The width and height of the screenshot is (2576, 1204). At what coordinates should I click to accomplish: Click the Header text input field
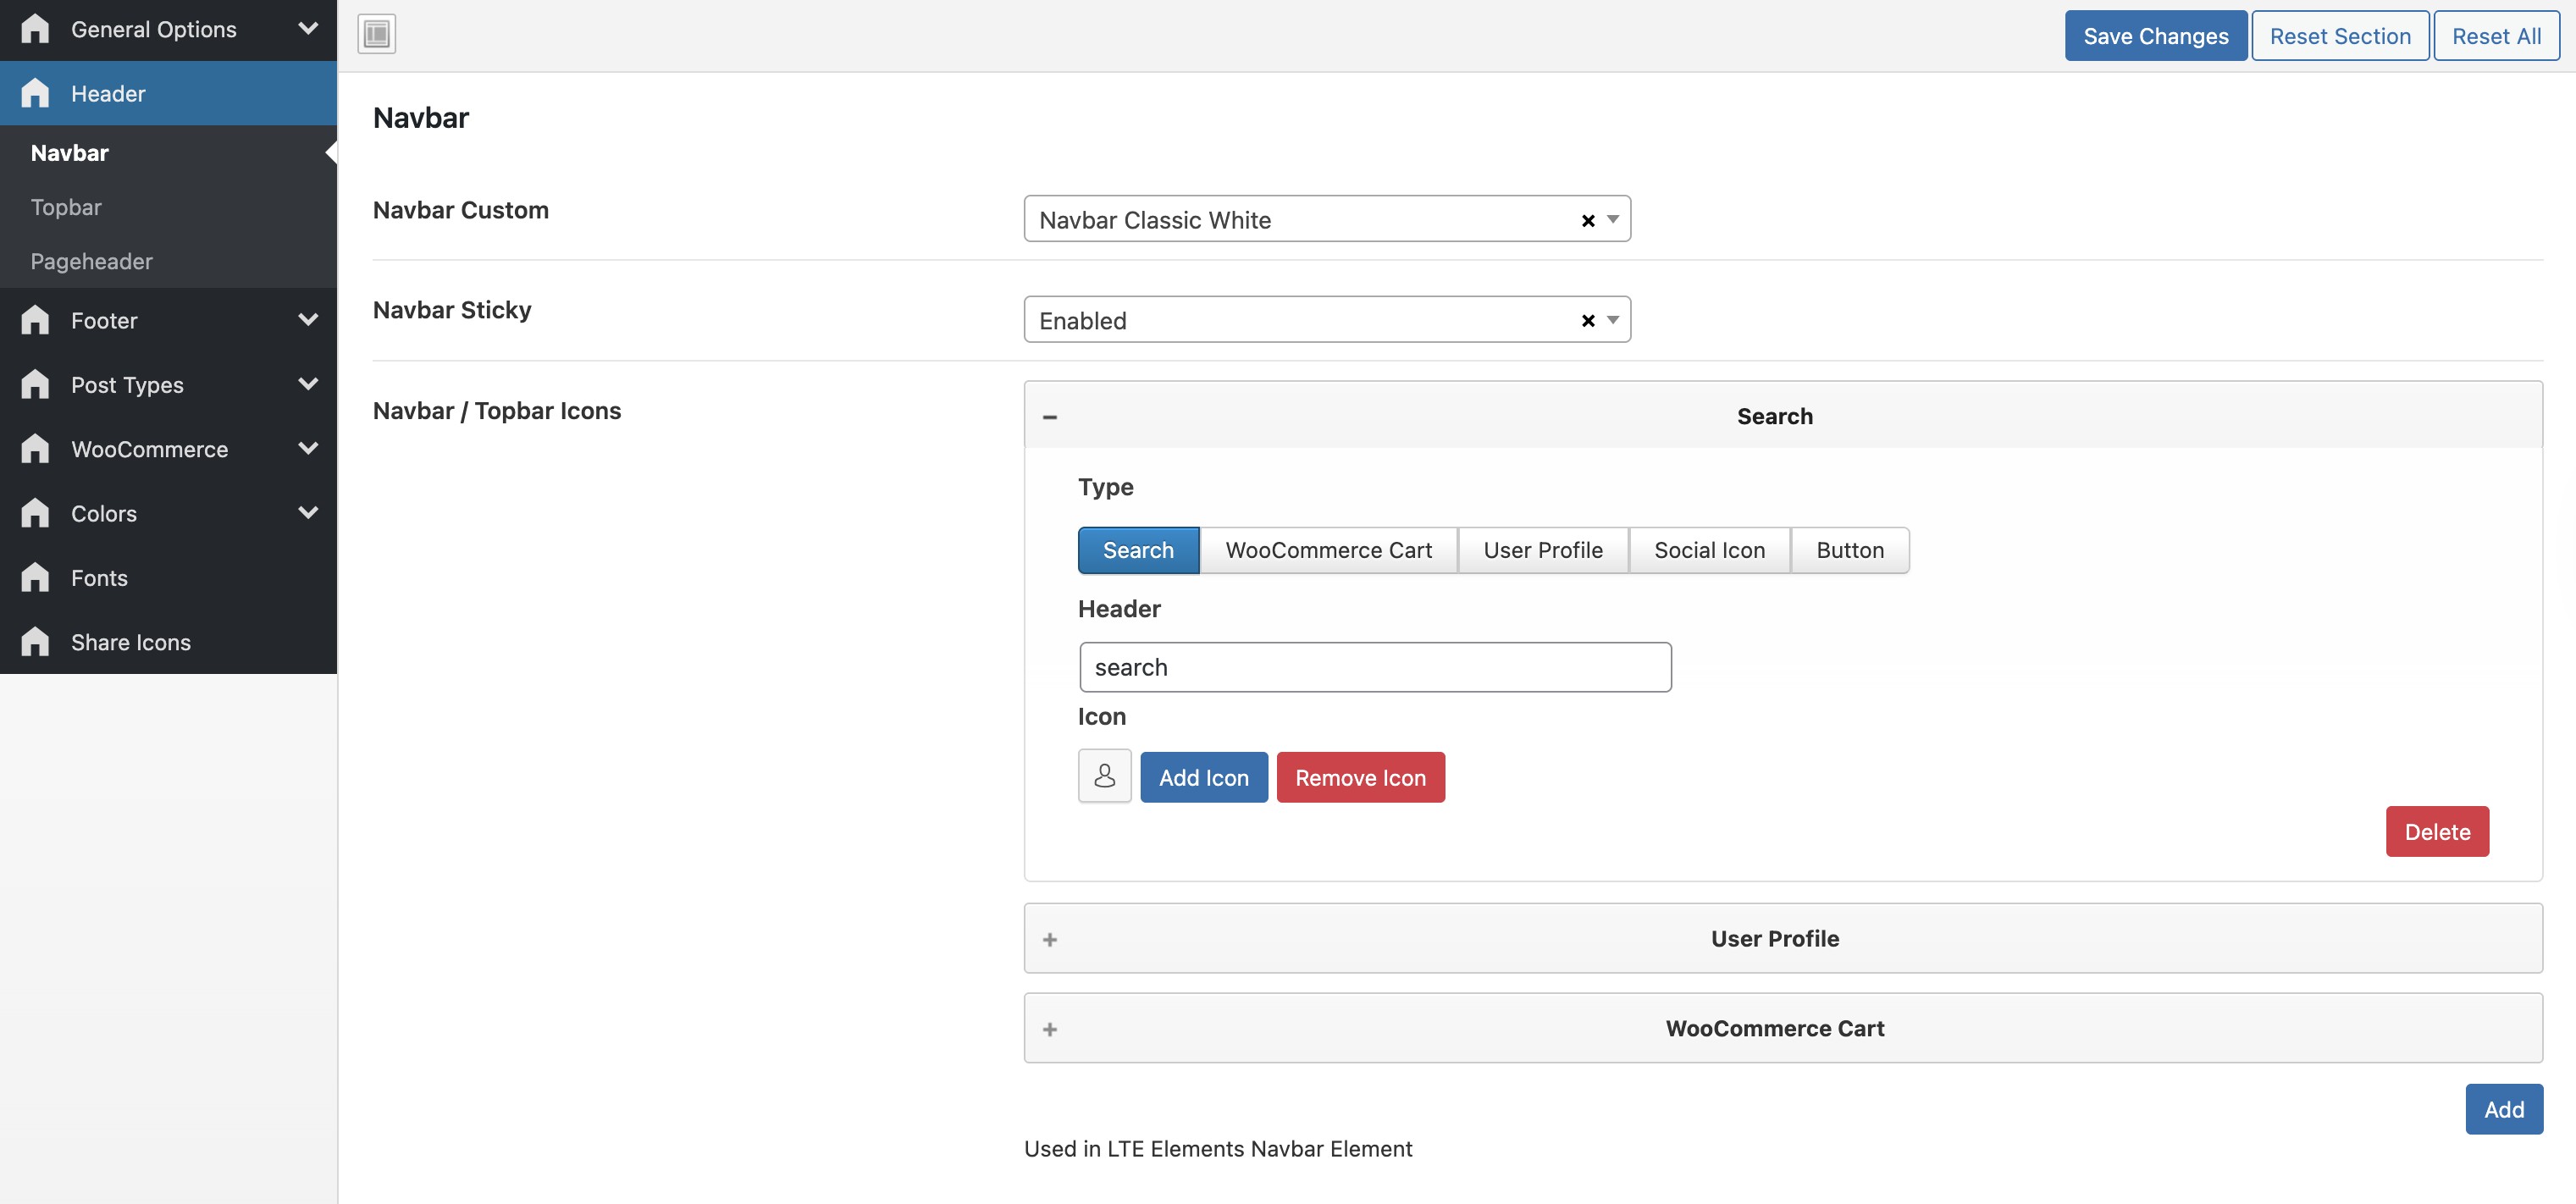click(1374, 667)
